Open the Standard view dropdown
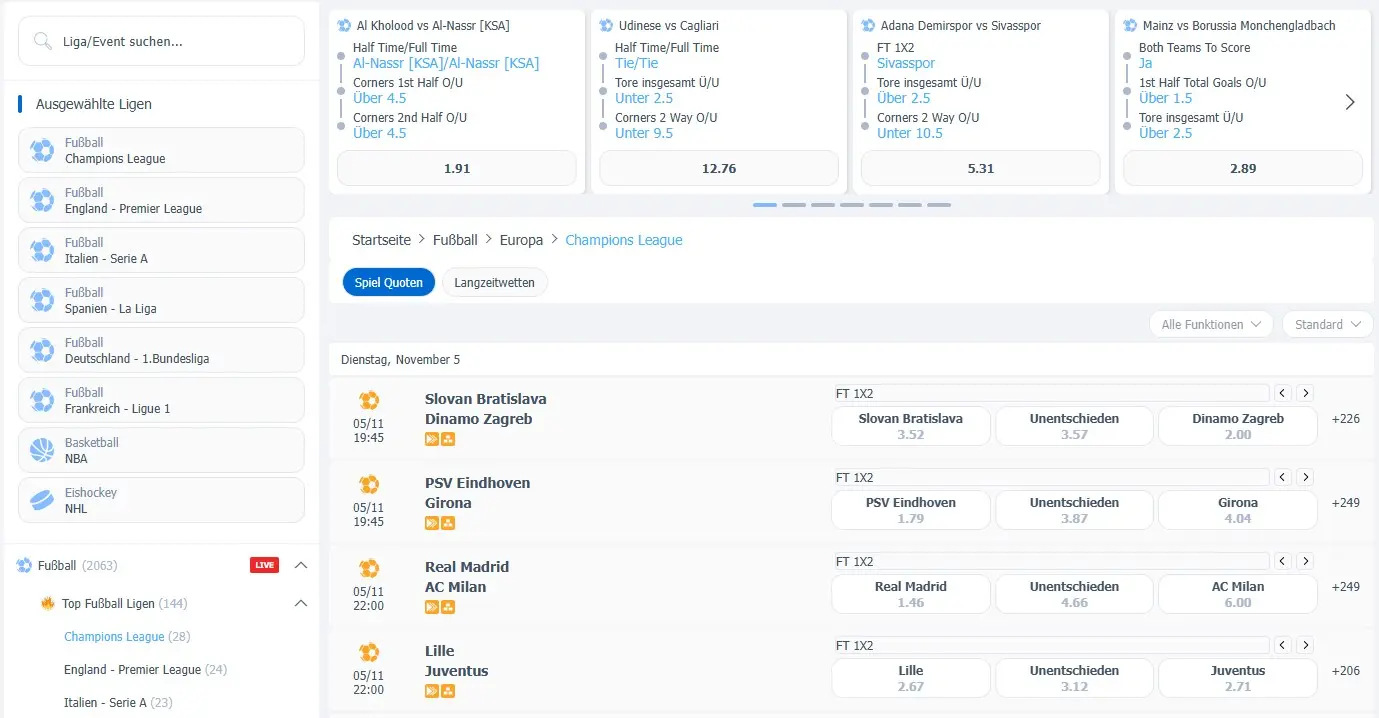Image resolution: width=1379 pixels, height=718 pixels. [1327, 324]
